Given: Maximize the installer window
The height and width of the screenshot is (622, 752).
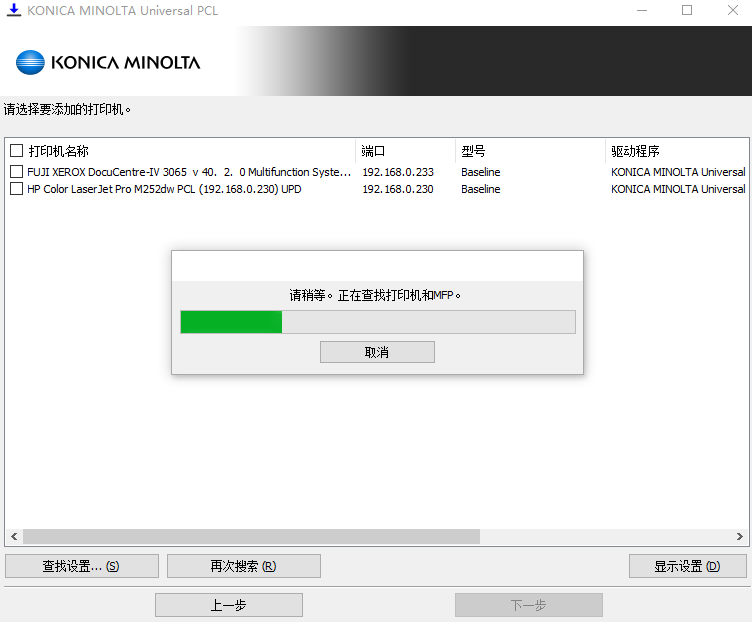Looking at the screenshot, I should [687, 10].
